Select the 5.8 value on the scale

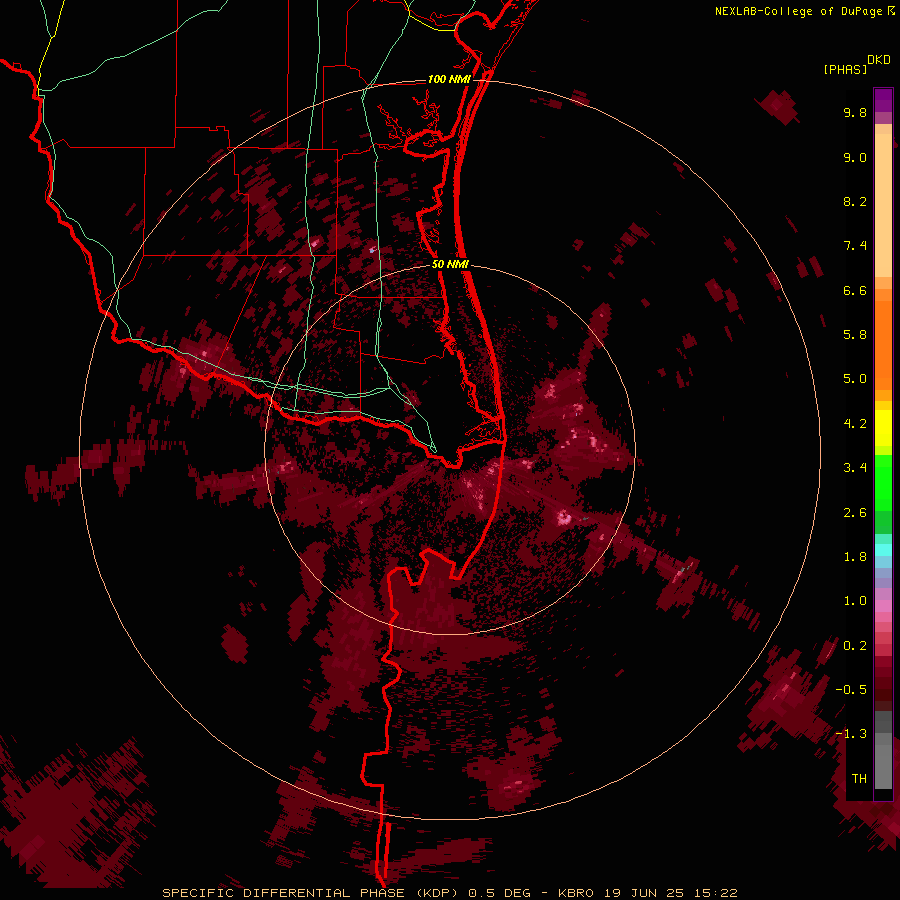[x=855, y=335]
